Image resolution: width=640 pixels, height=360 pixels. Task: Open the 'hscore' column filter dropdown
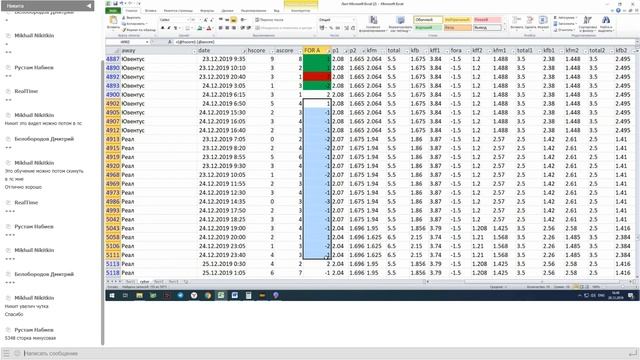pyautogui.click(x=272, y=51)
